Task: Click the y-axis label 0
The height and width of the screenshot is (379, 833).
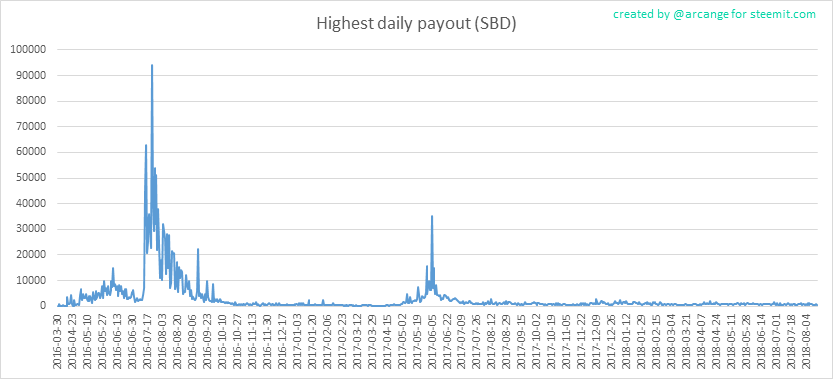Action: [x=45, y=306]
